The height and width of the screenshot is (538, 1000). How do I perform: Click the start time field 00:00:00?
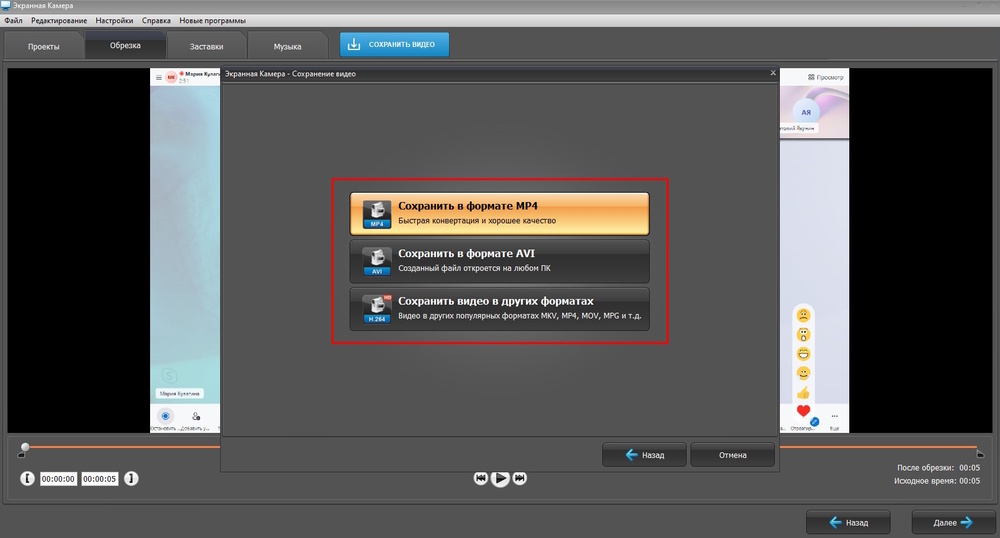[58, 479]
